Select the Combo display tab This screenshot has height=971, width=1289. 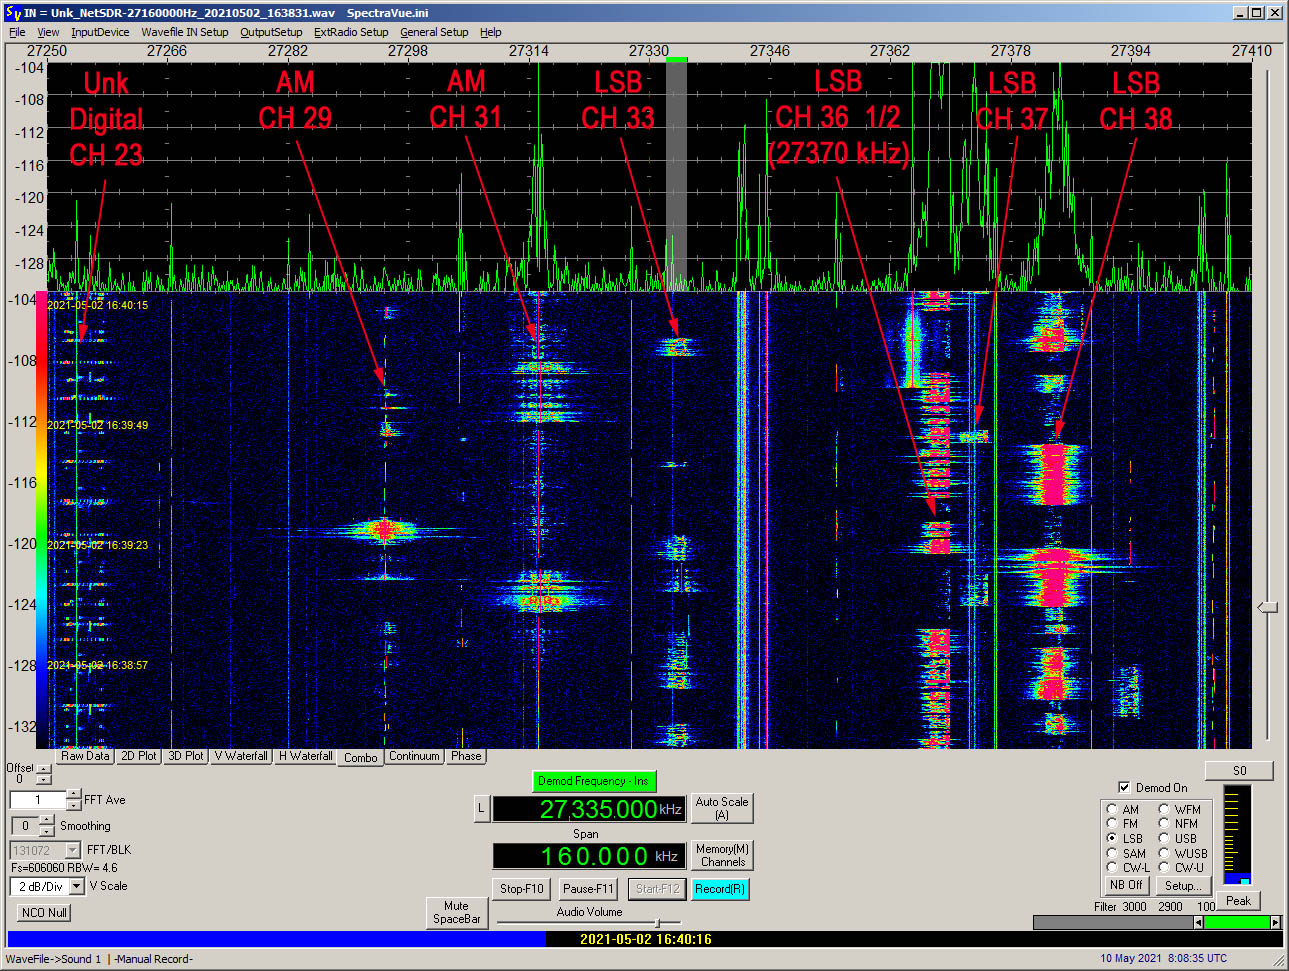click(361, 757)
